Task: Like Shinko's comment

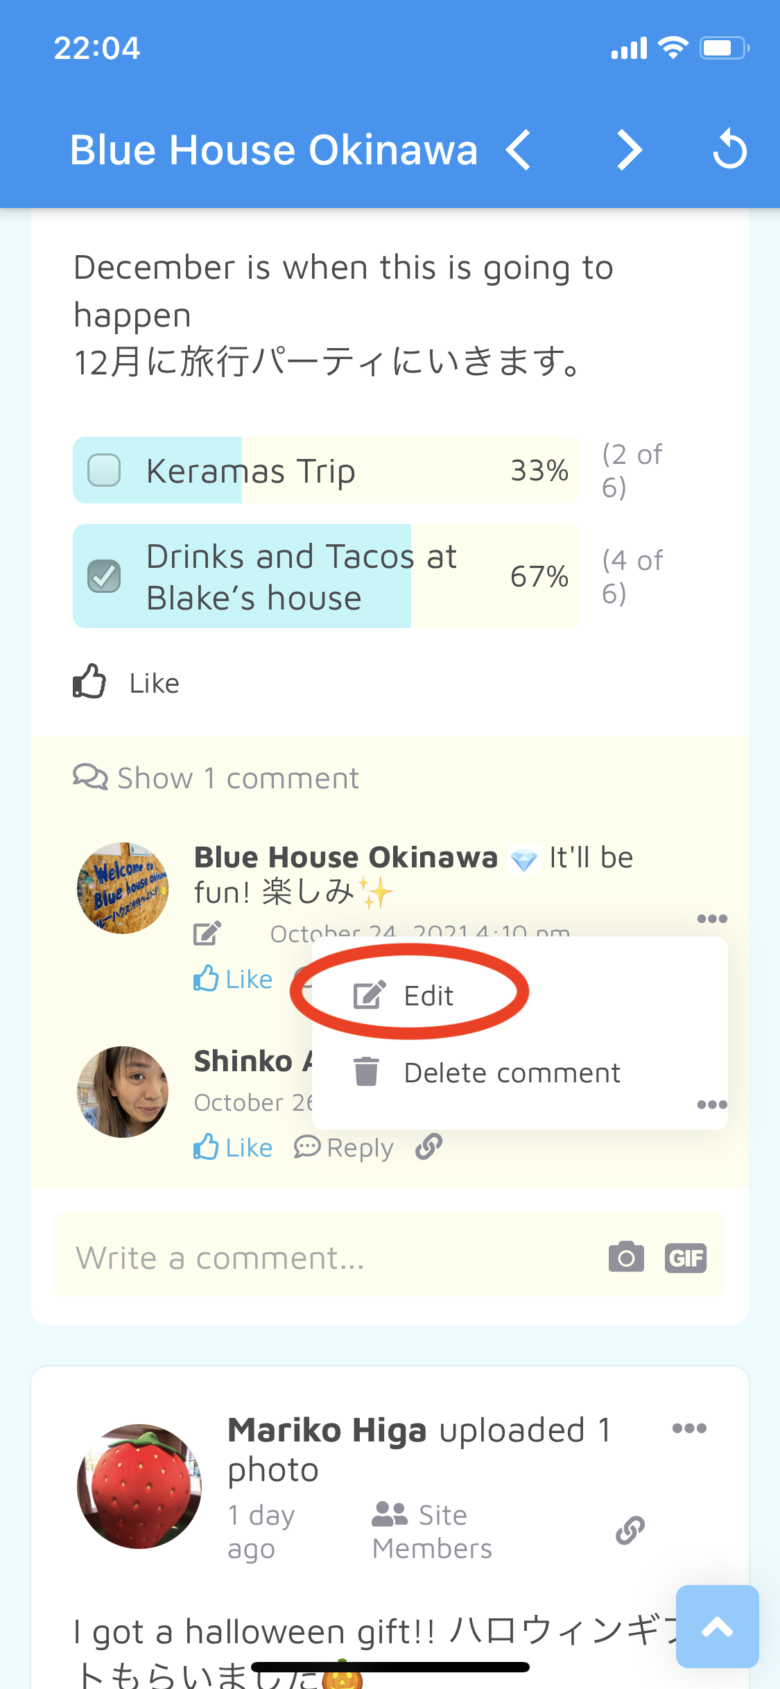Action: (233, 1148)
